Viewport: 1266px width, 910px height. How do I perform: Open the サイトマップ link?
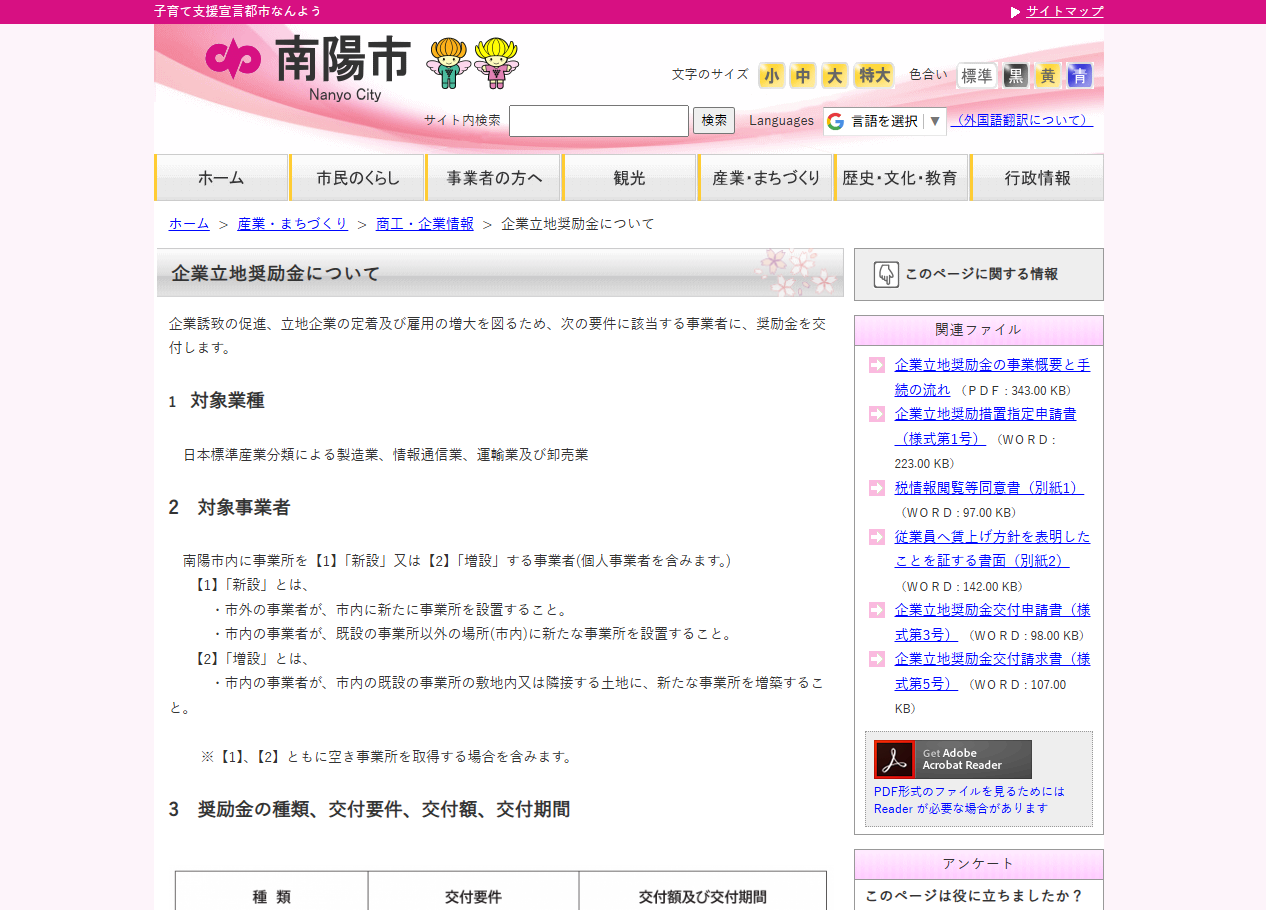coord(1065,11)
